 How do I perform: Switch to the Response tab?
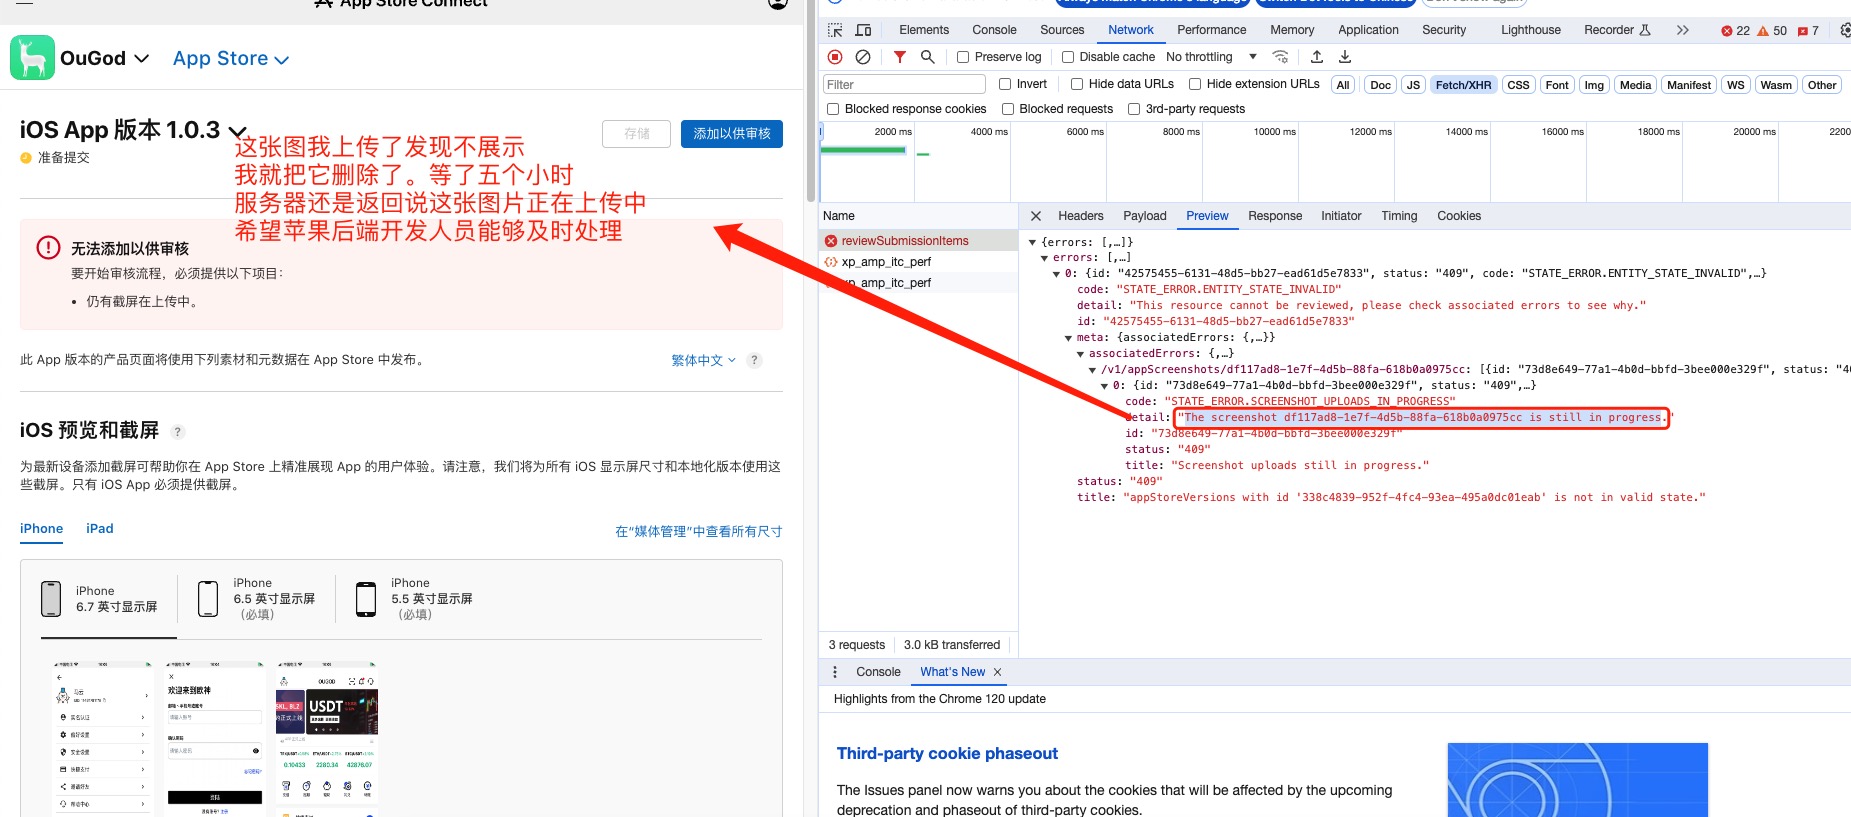tap(1274, 216)
